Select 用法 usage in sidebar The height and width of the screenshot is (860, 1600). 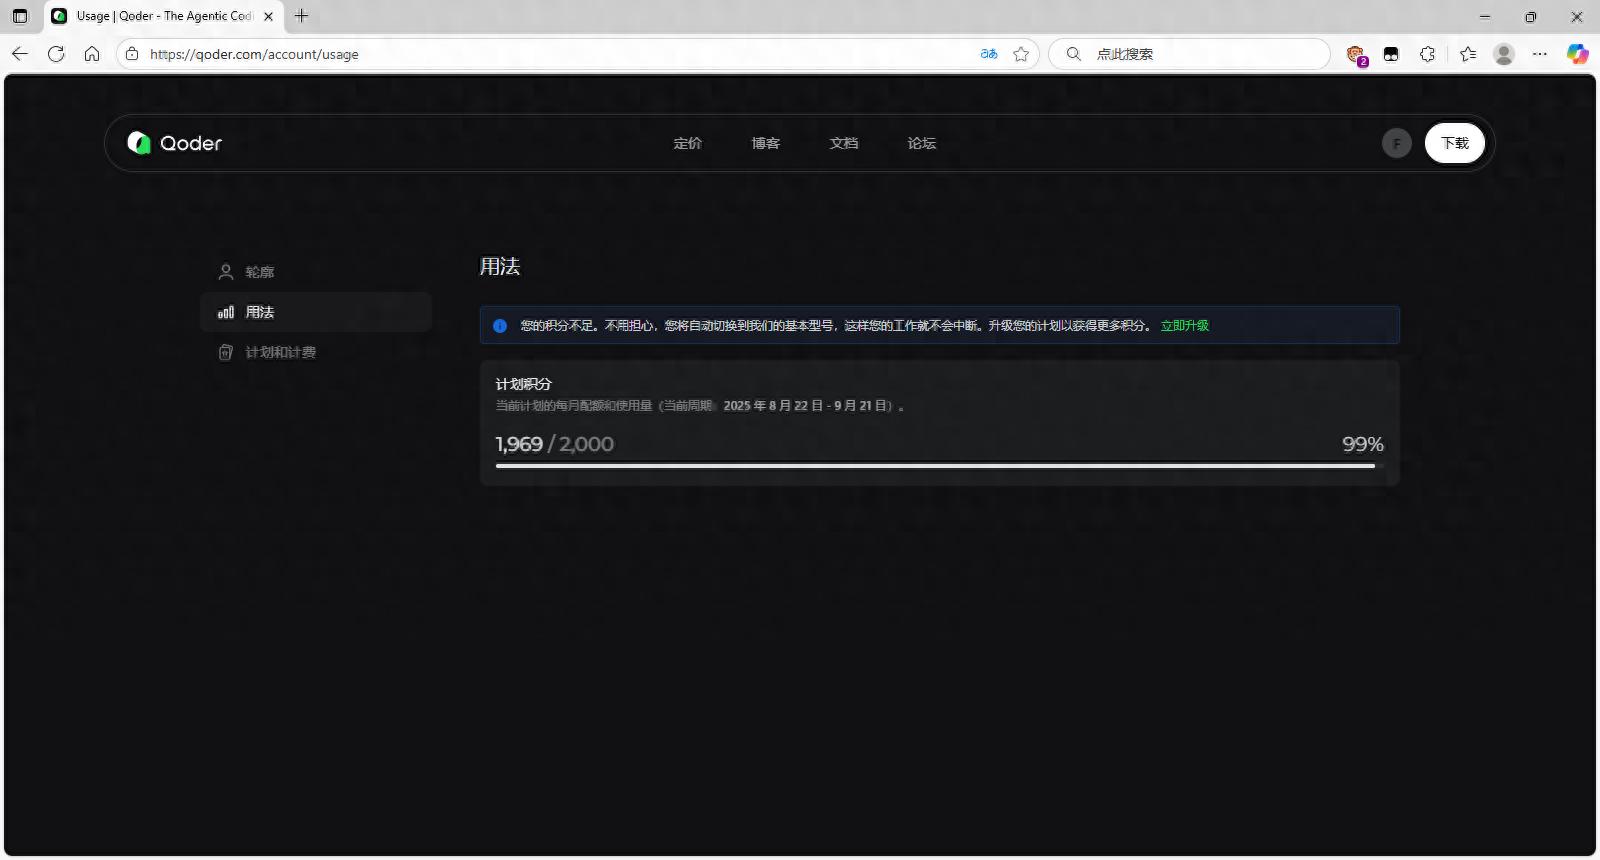tap(316, 312)
